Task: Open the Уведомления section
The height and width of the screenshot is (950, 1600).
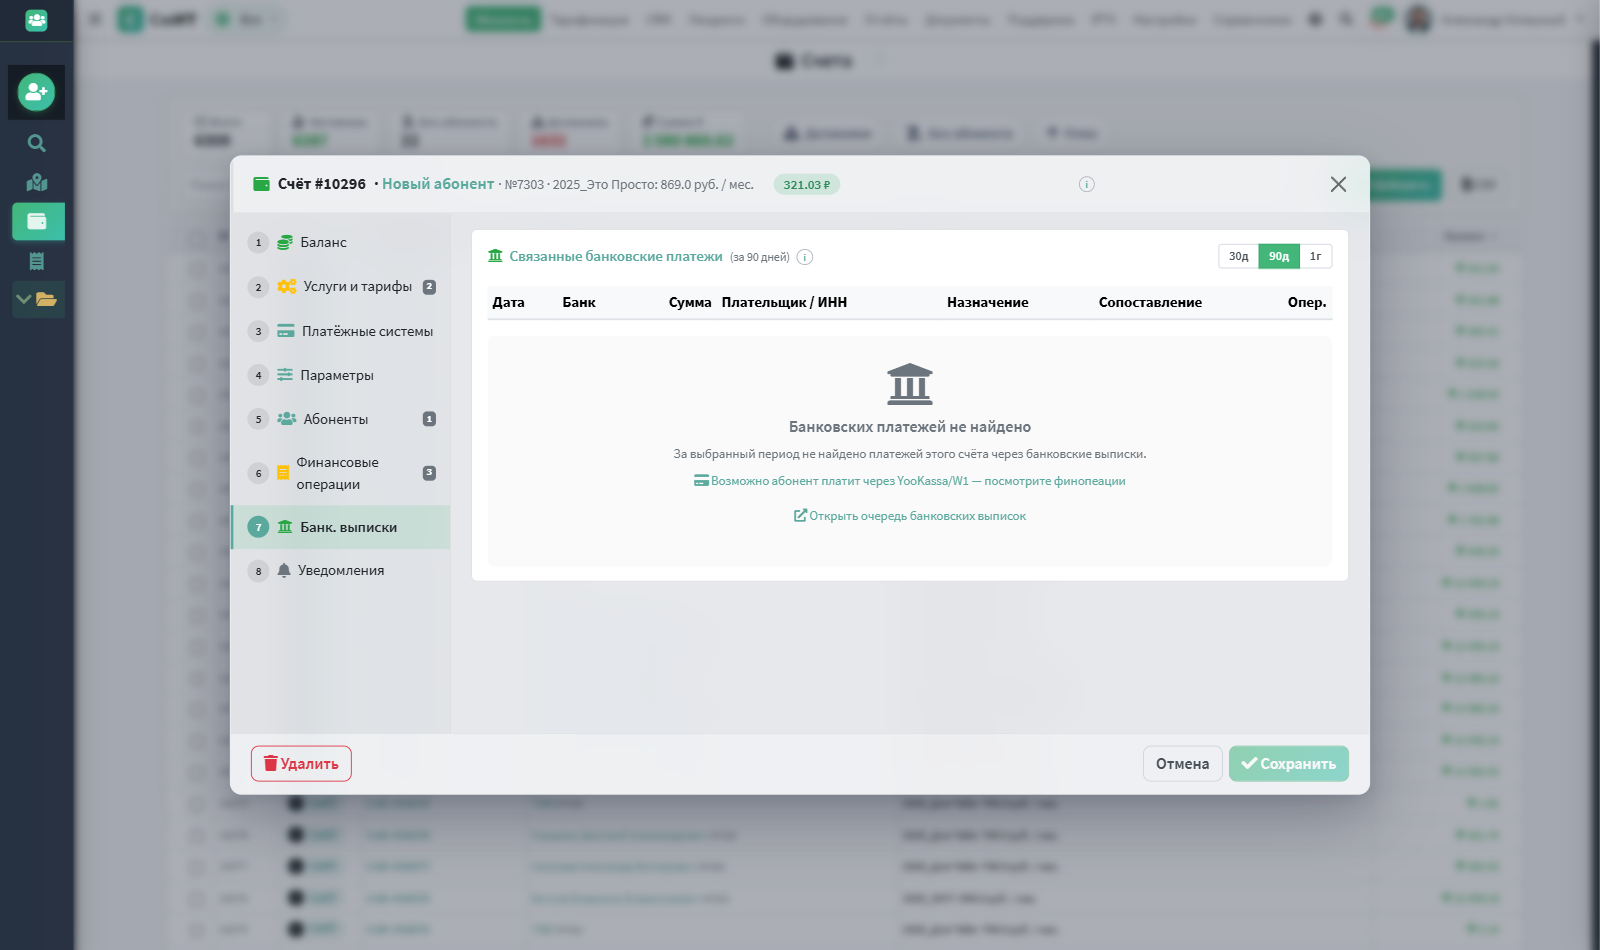Action: [341, 571]
